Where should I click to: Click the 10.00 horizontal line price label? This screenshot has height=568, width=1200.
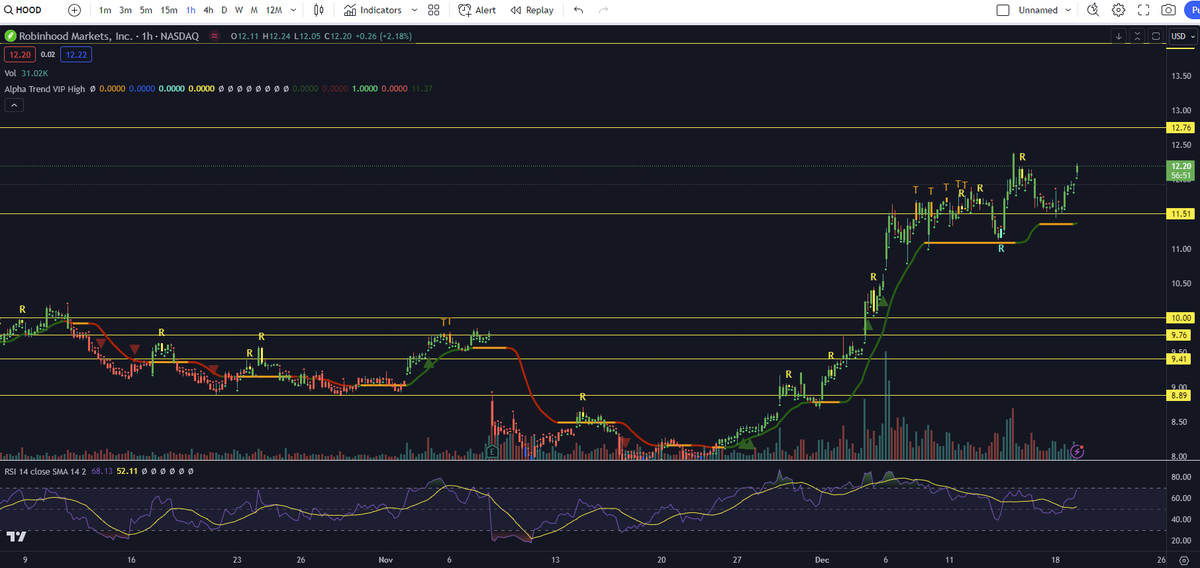(x=1180, y=318)
